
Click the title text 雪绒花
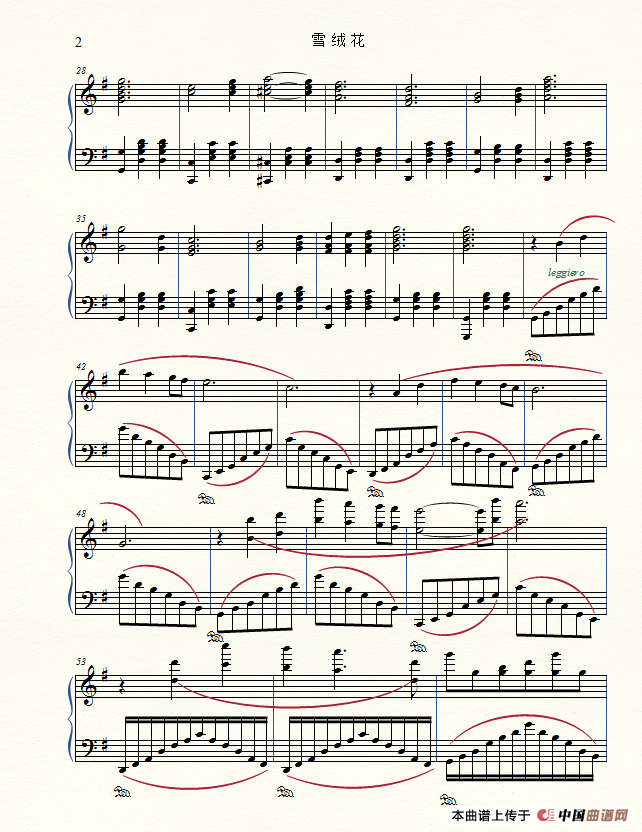point(338,40)
